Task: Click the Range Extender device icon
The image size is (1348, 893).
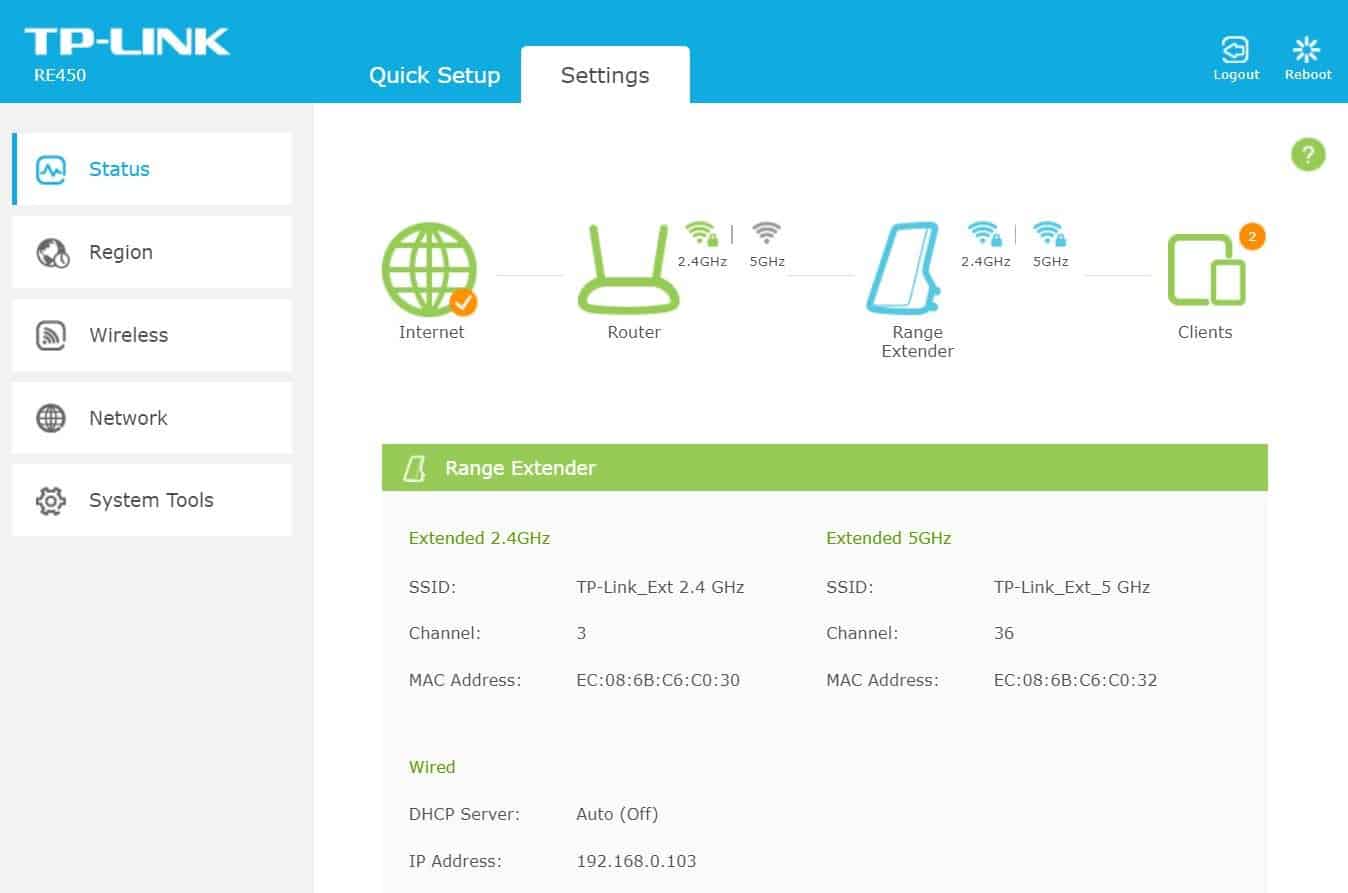Action: click(x=905, y=269)
